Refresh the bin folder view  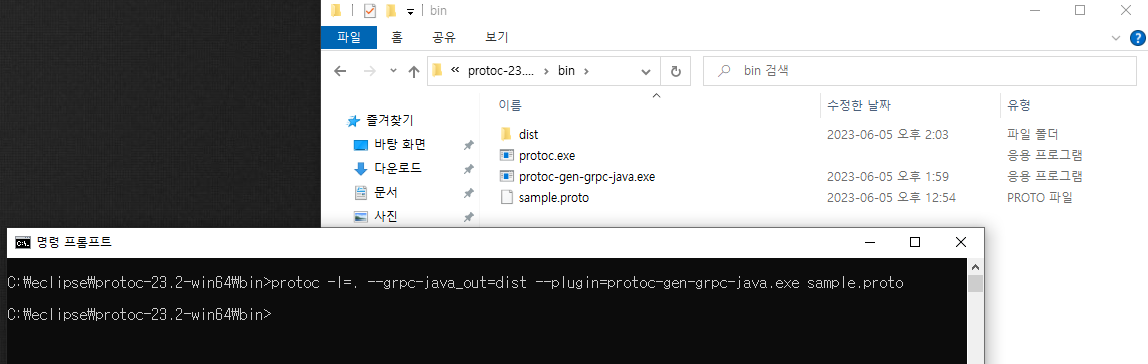[676, 71]
